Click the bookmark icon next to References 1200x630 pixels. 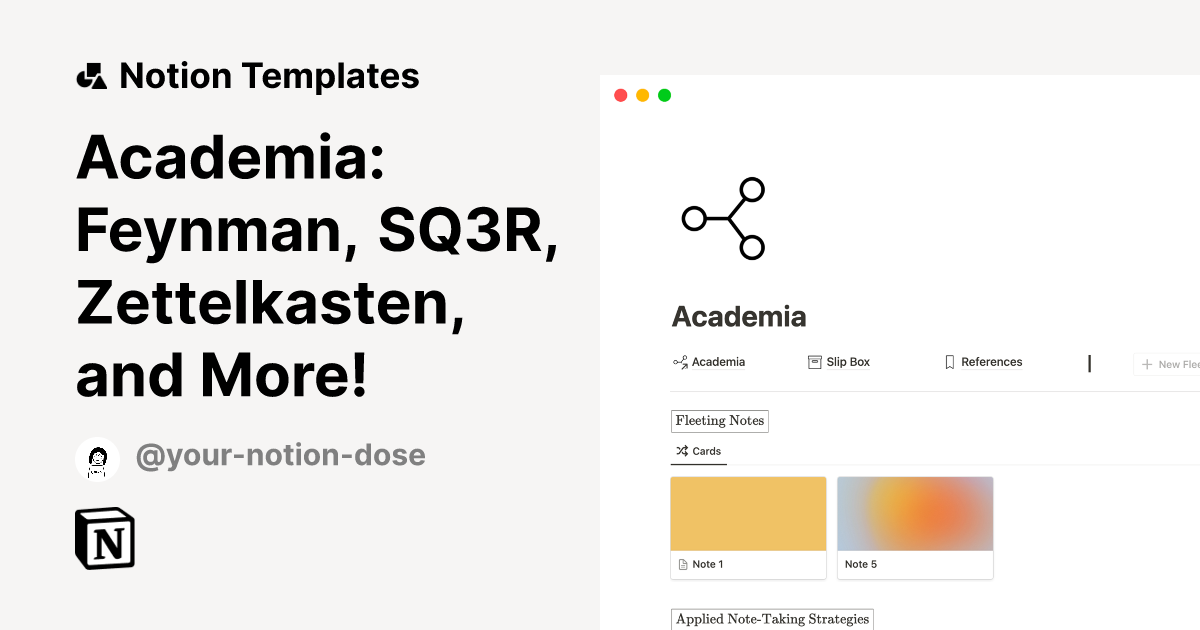pyautogui.click(x=948, y=361)
